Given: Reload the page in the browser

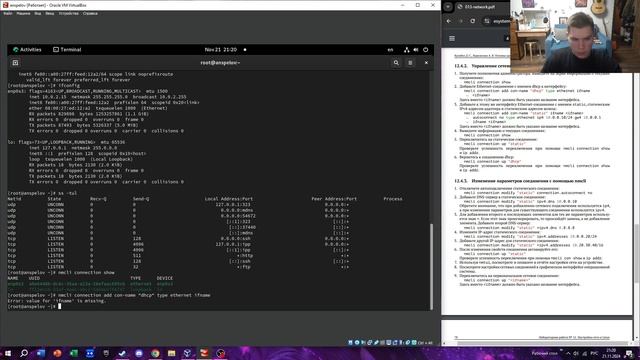Looking at the screenshot, I should click(x=473, y=21).
